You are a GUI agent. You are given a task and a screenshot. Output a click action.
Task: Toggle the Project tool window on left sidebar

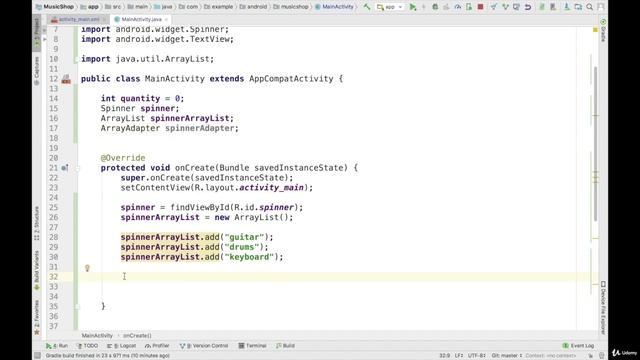(37, 32)
